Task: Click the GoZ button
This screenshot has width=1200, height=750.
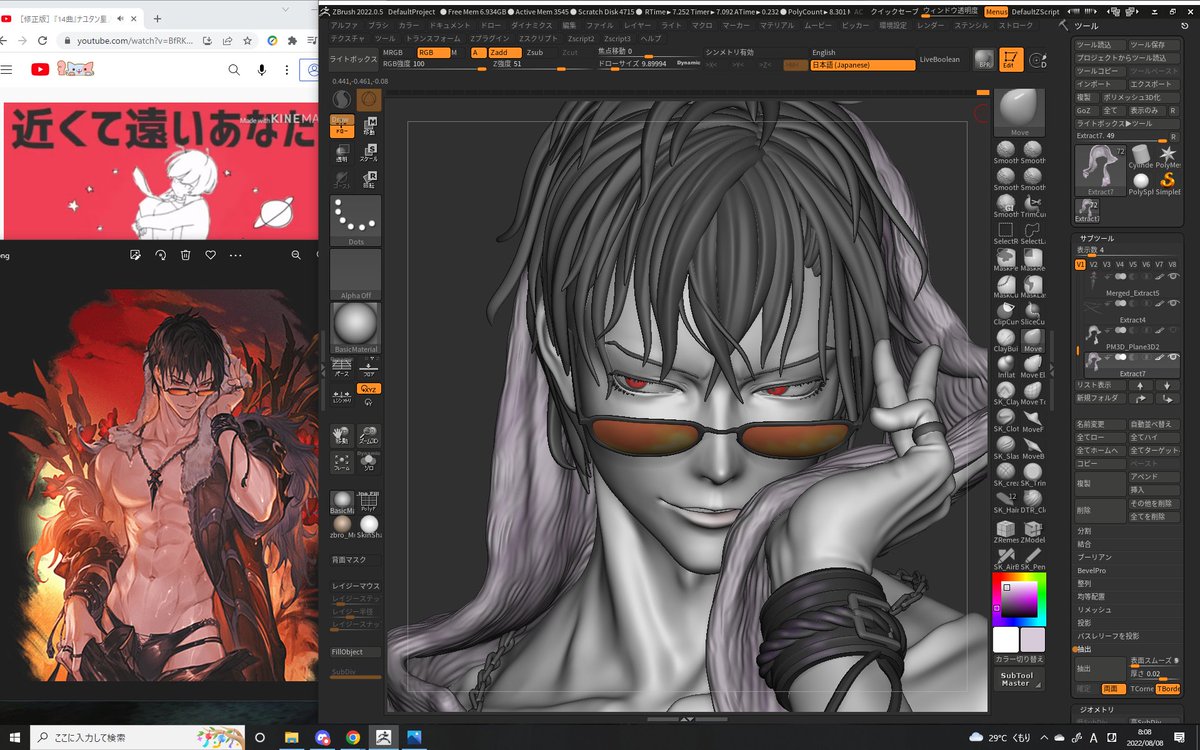Action: point(1084,110)
